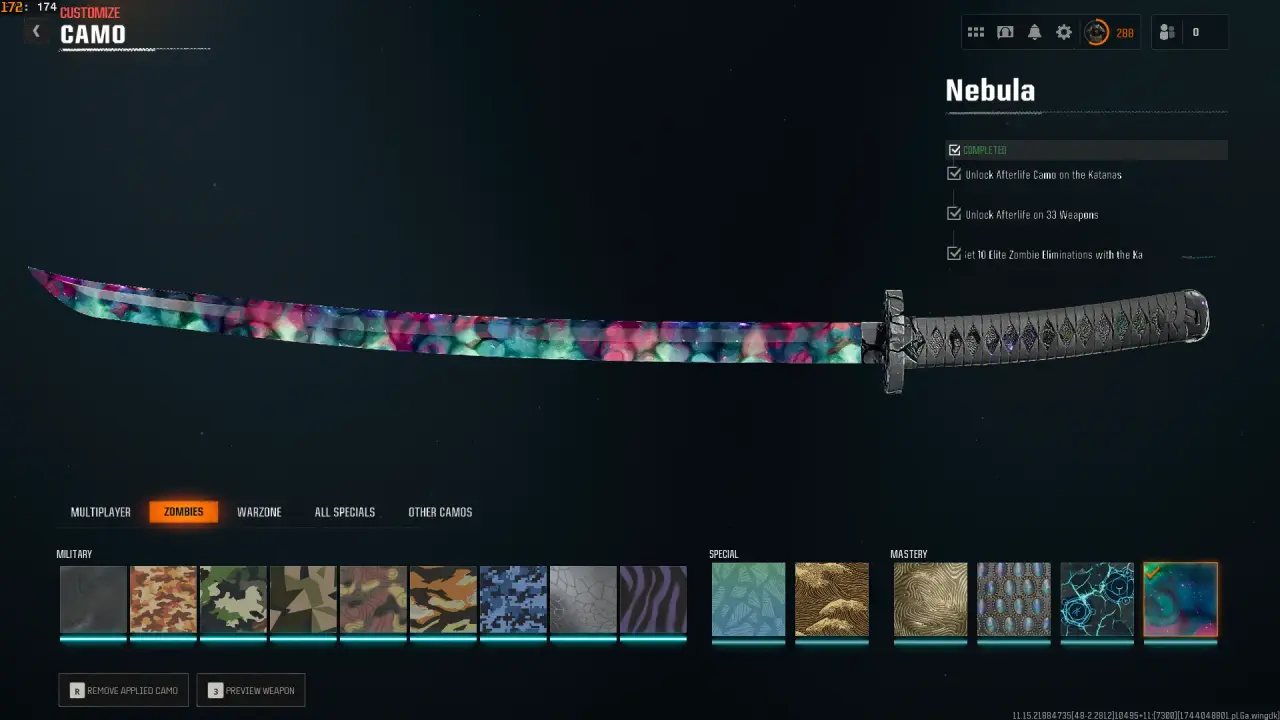Select the teal leaf-pattern special camo
The image size is (1280, 720).
(749, 600)
